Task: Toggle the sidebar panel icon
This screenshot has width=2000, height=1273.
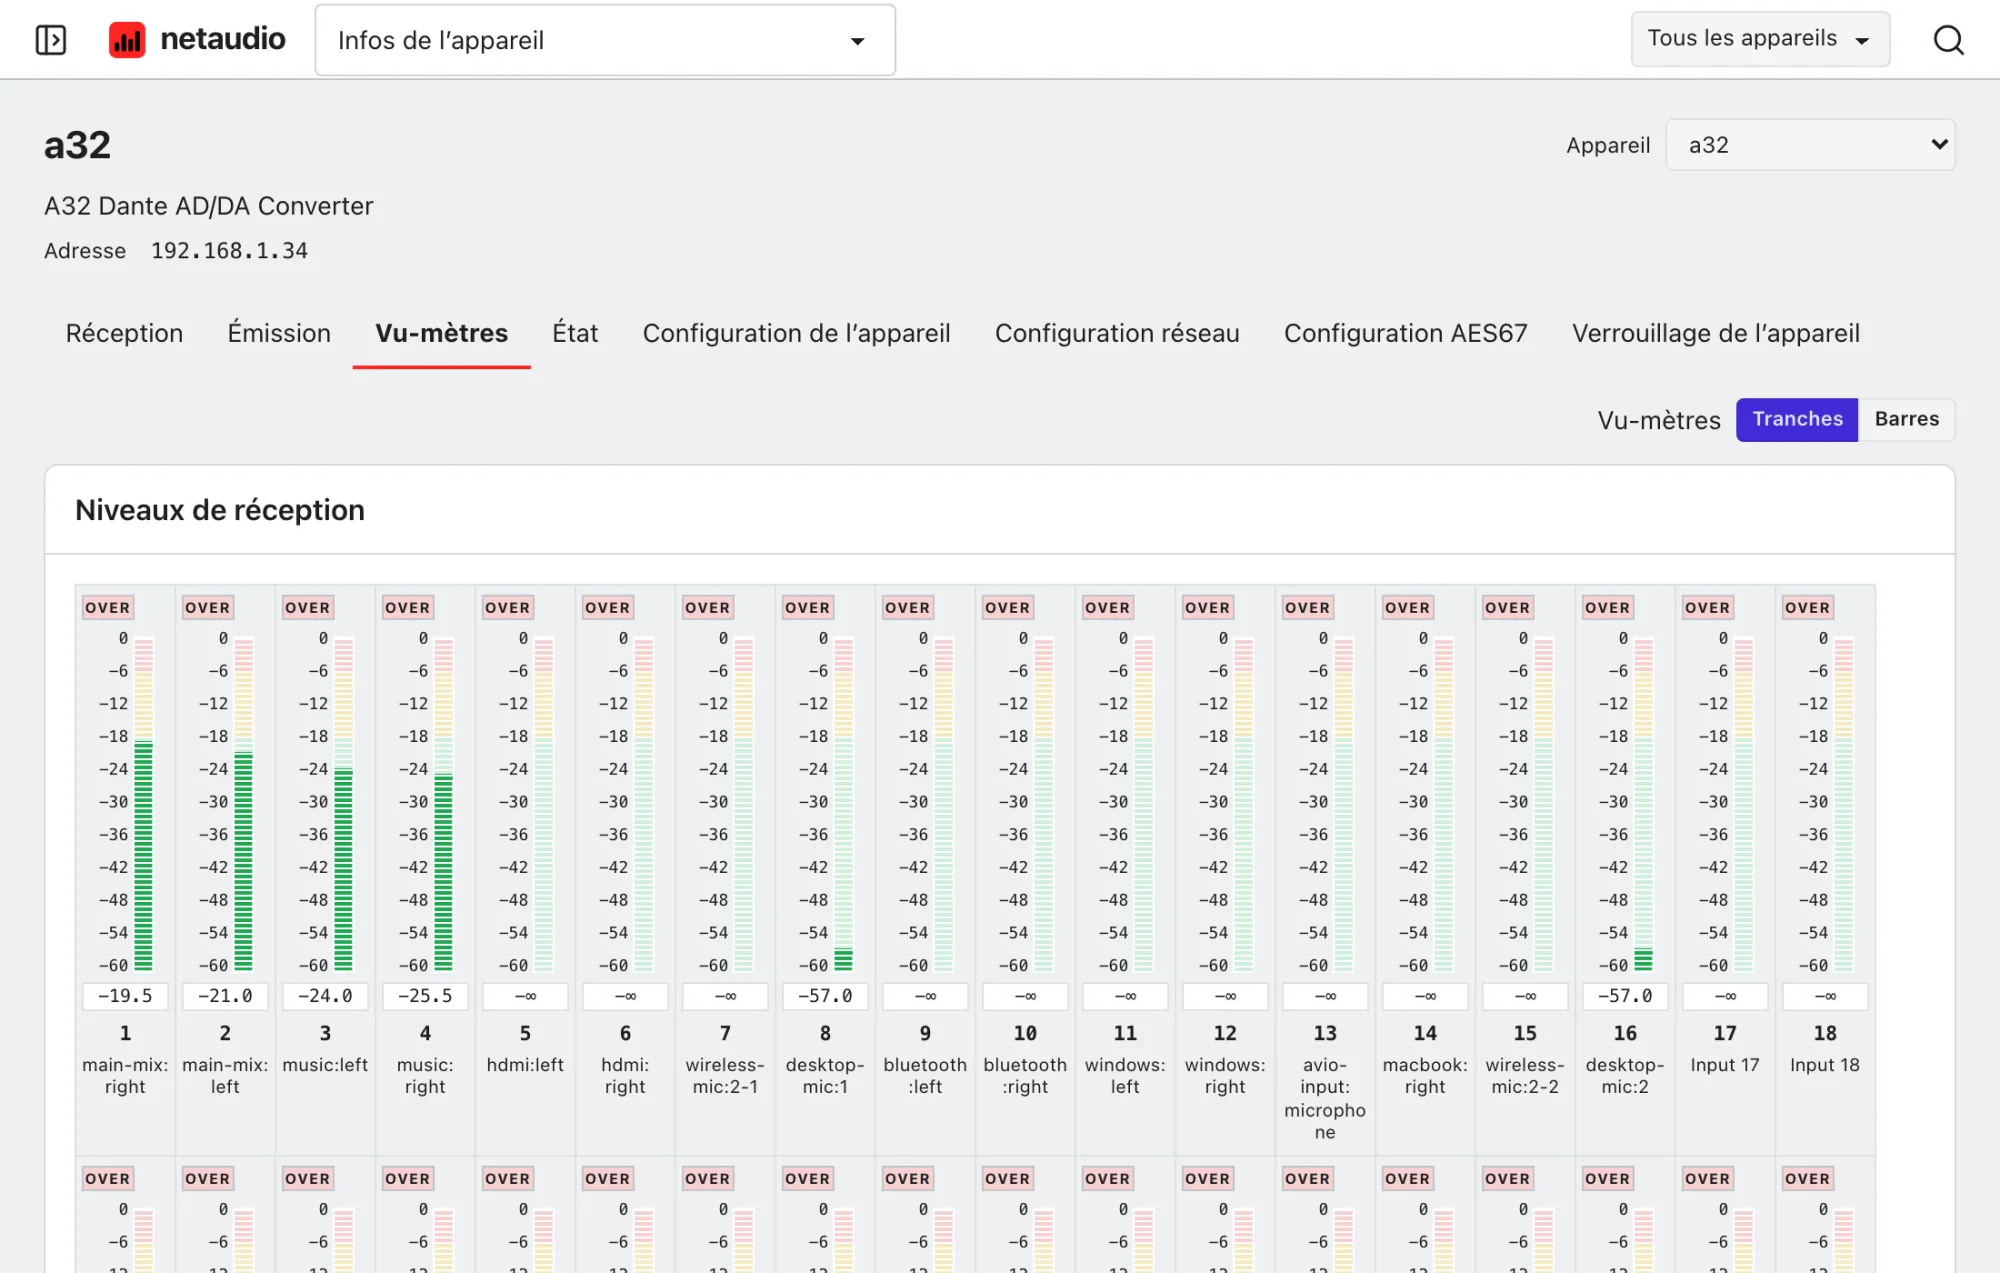Action: click(51, 40)
